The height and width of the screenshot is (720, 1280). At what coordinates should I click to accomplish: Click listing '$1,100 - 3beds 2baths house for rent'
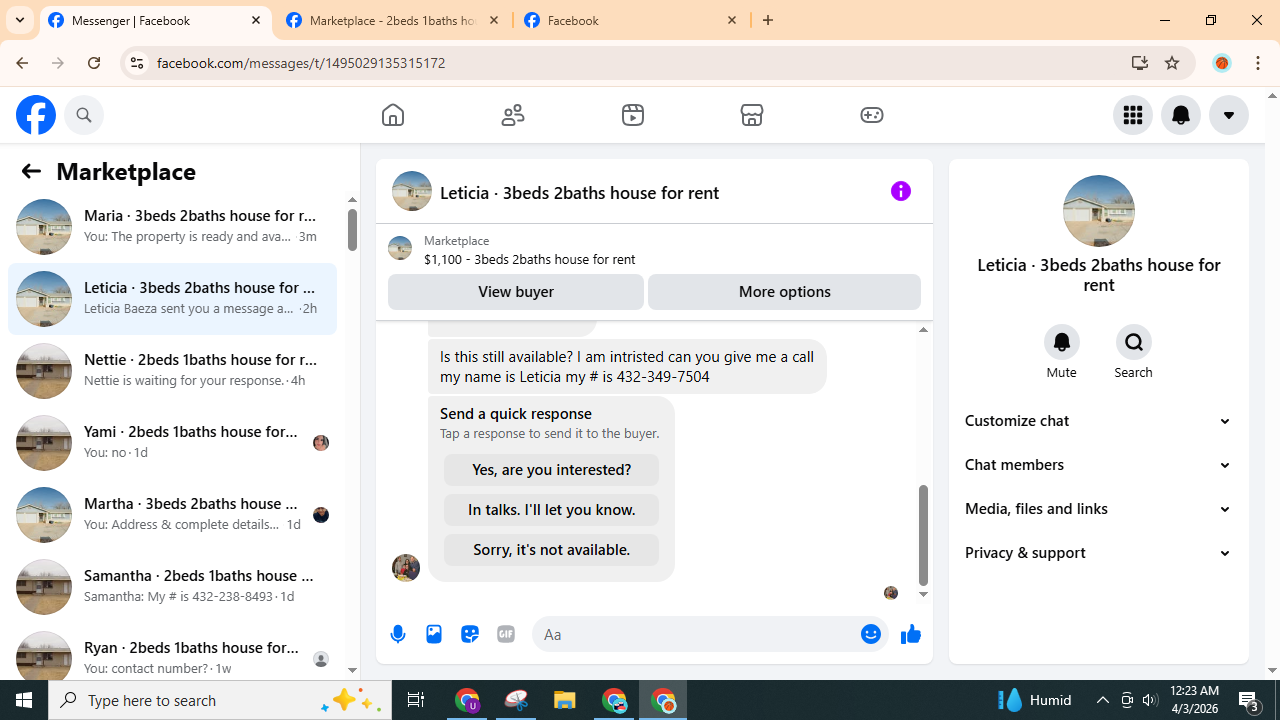pos(529,259)
